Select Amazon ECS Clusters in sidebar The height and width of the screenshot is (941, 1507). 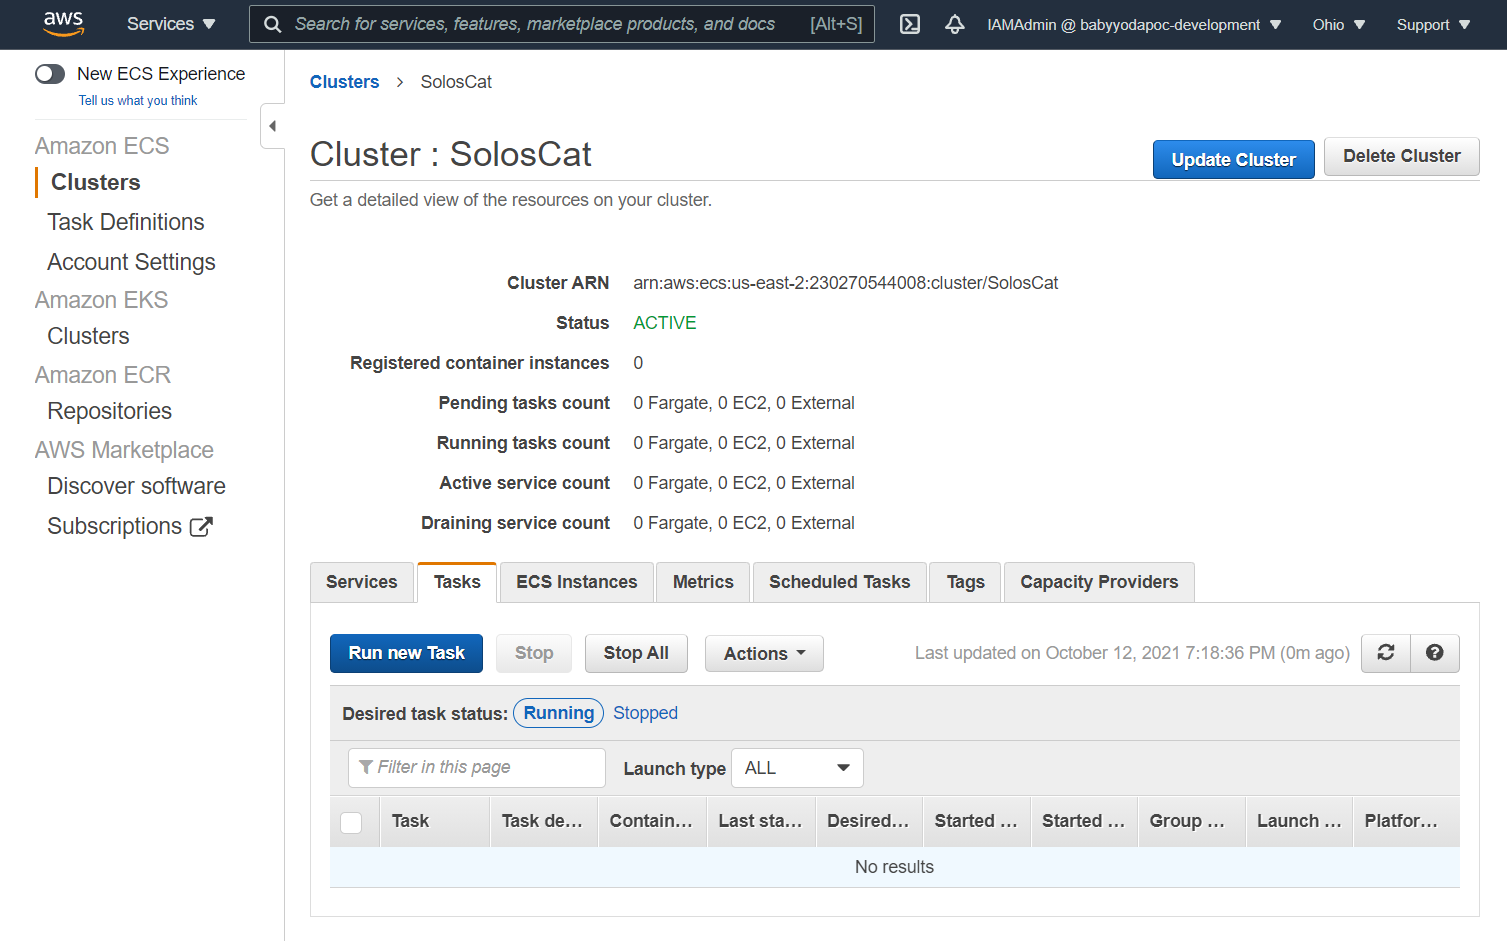[96, 182]
